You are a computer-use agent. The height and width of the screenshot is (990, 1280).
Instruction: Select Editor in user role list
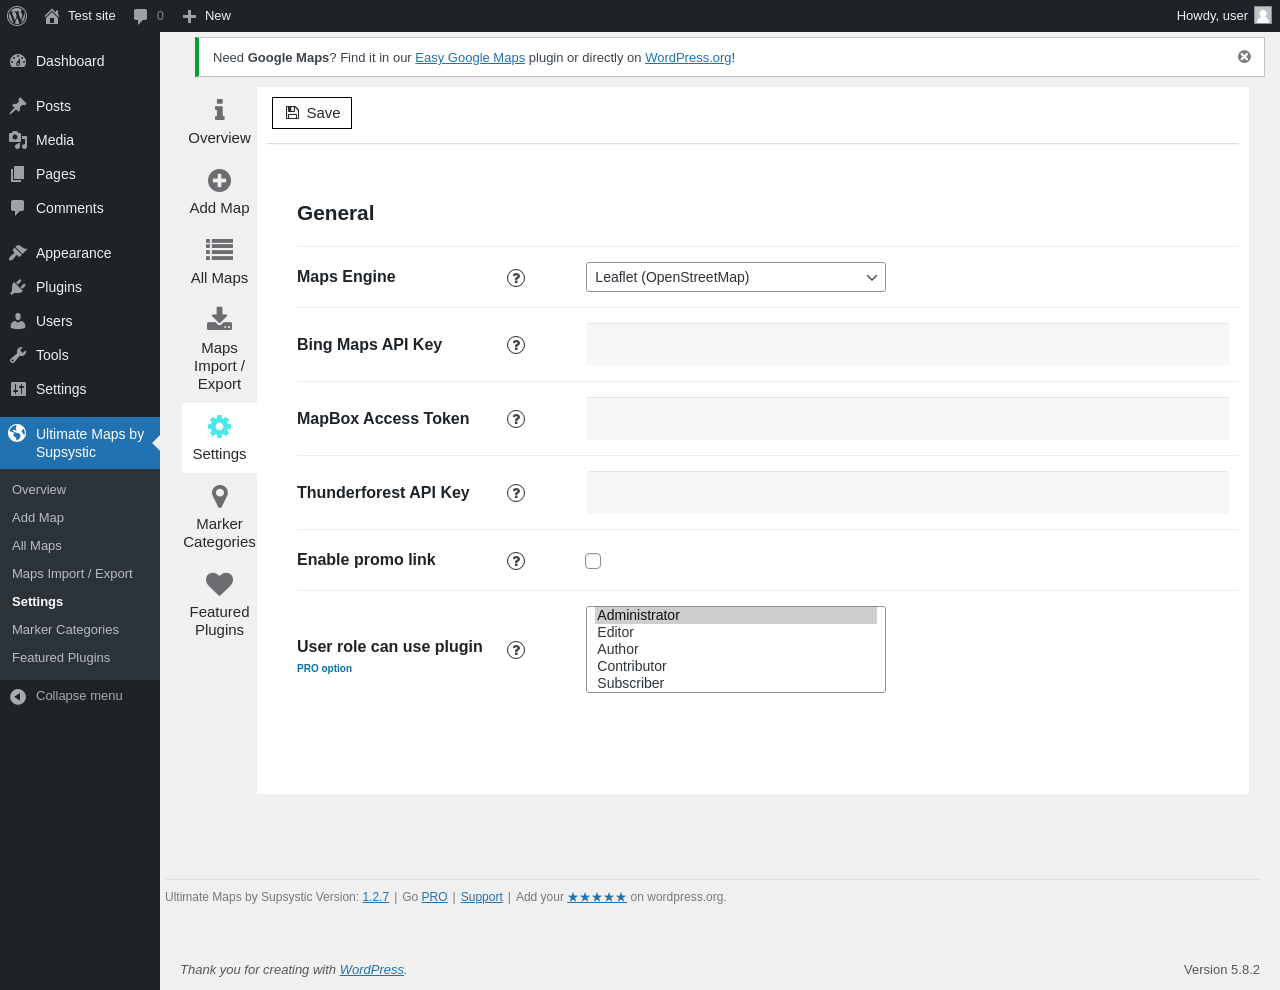[616, 632]
